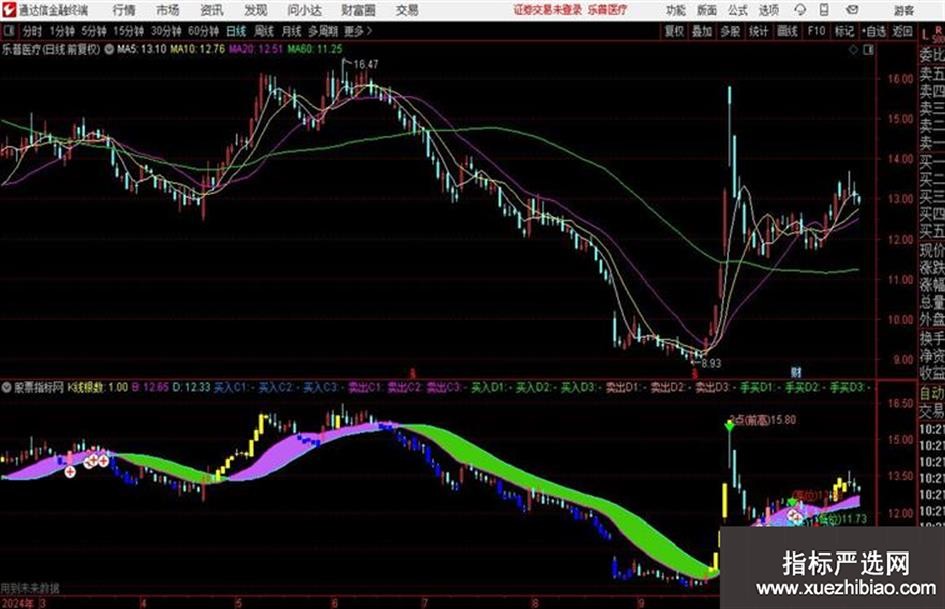
Task: Click the panel layout icon before 分时
Action: point(9,31)
